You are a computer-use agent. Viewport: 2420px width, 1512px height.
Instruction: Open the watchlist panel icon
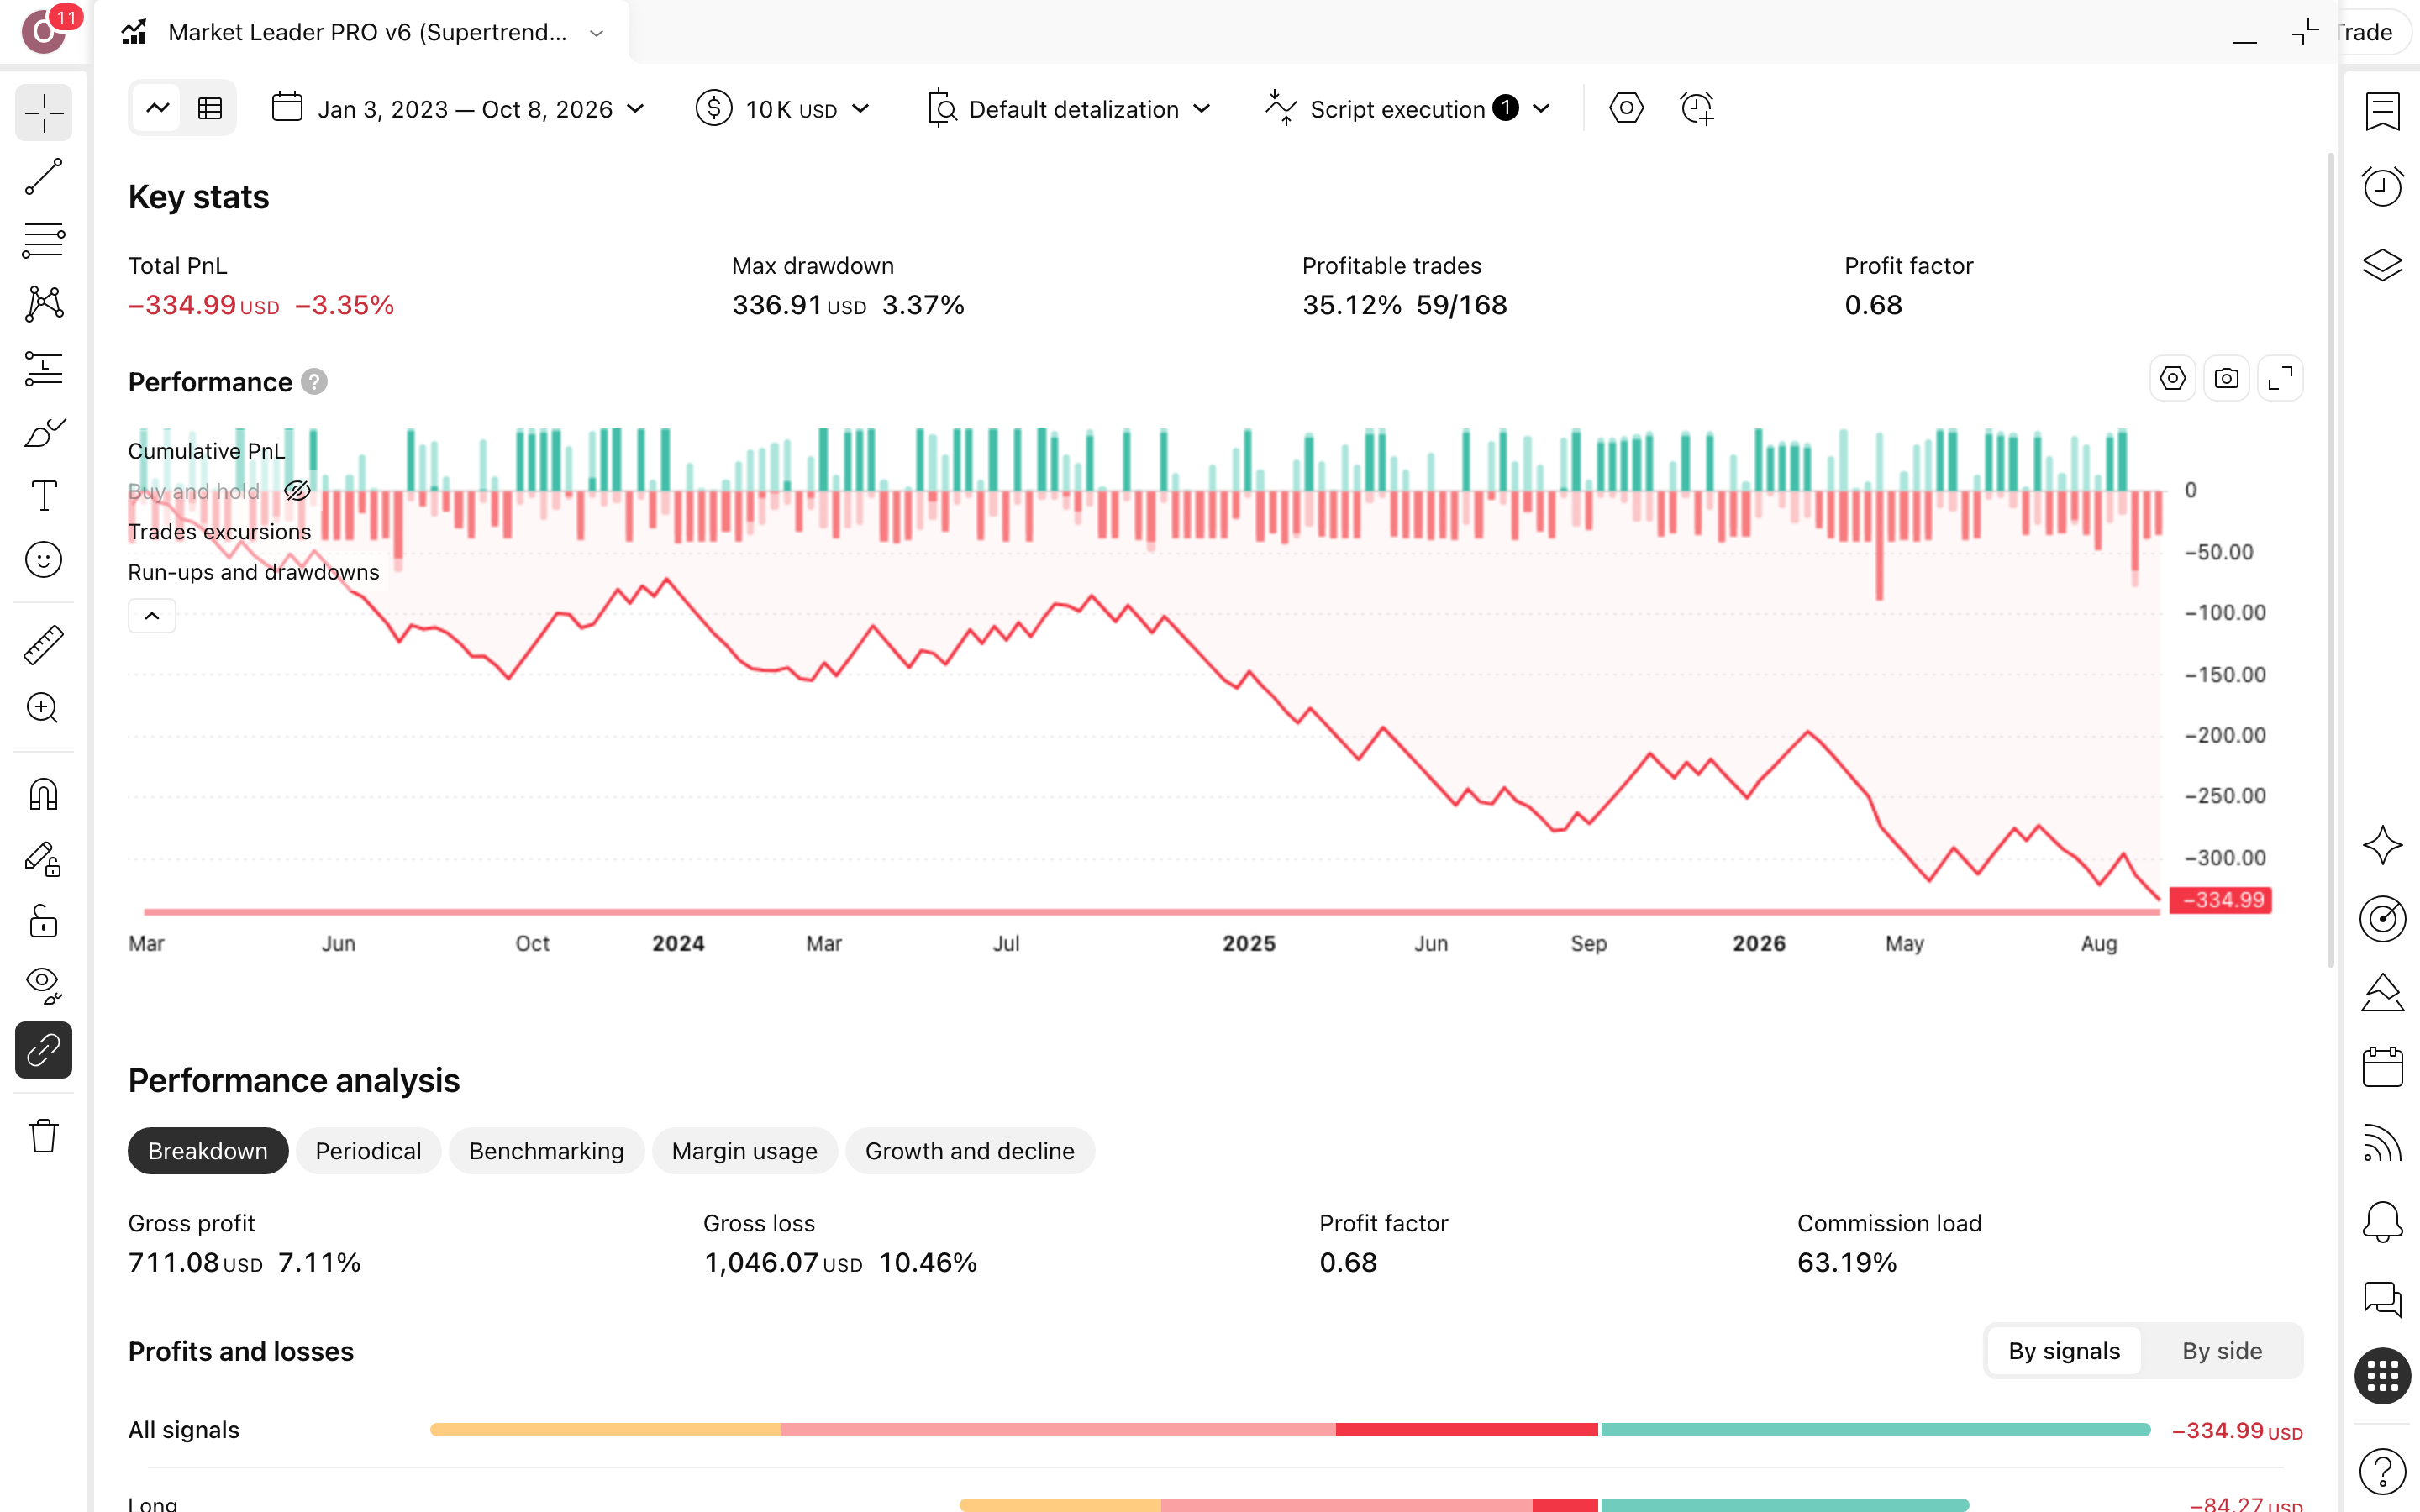point(2382,111)
